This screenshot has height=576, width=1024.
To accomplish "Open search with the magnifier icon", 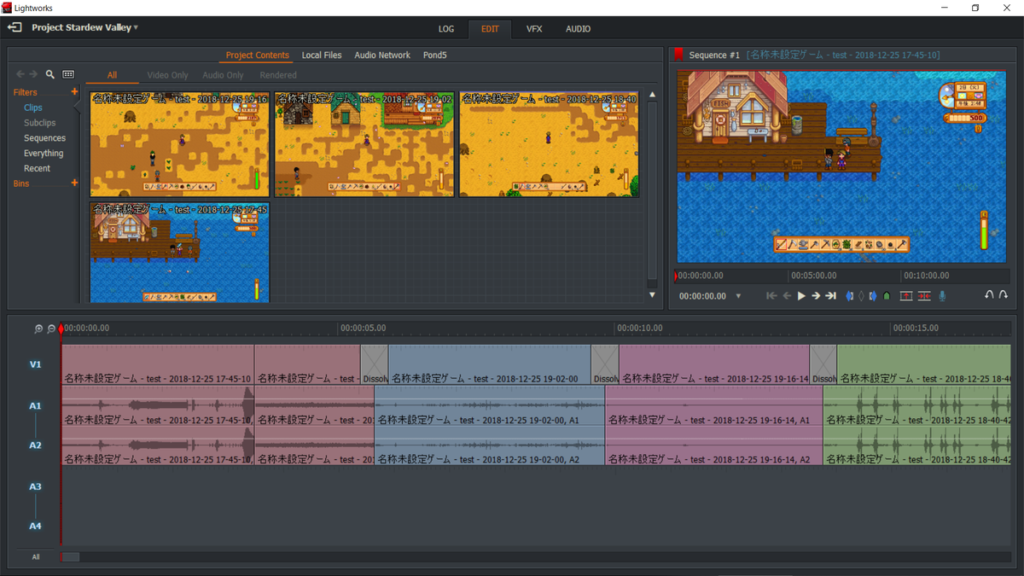I will 50,74.
